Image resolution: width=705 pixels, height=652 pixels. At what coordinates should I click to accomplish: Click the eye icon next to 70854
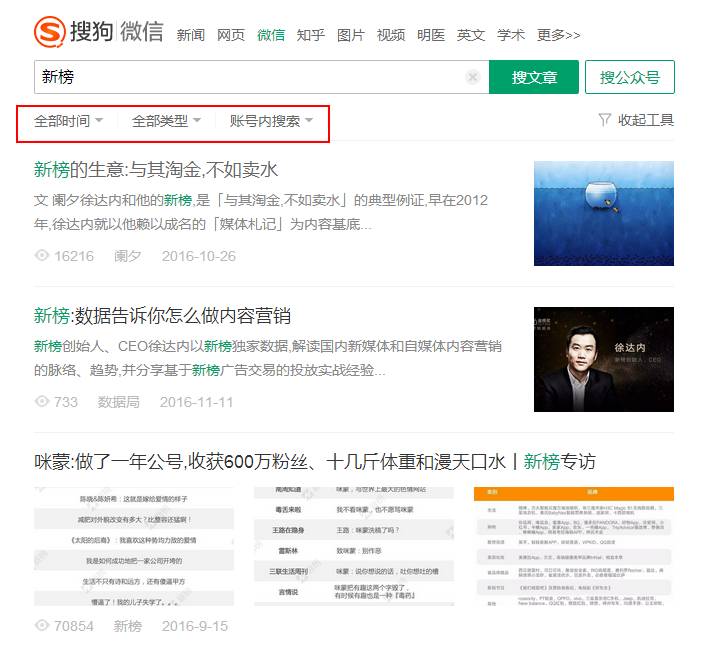click(42, 626)
